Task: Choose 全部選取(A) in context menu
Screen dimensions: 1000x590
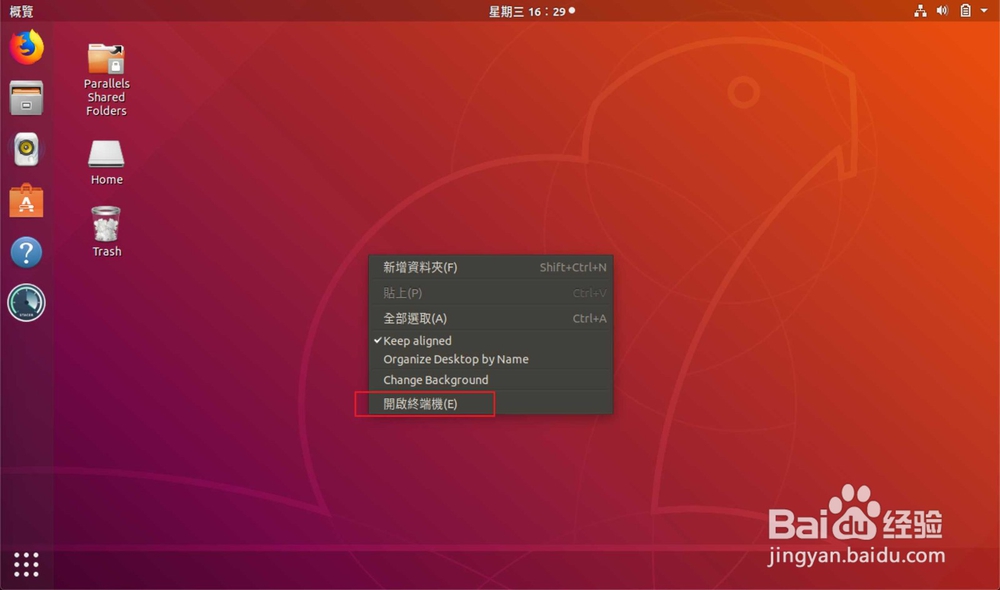Action: point(490,318)
